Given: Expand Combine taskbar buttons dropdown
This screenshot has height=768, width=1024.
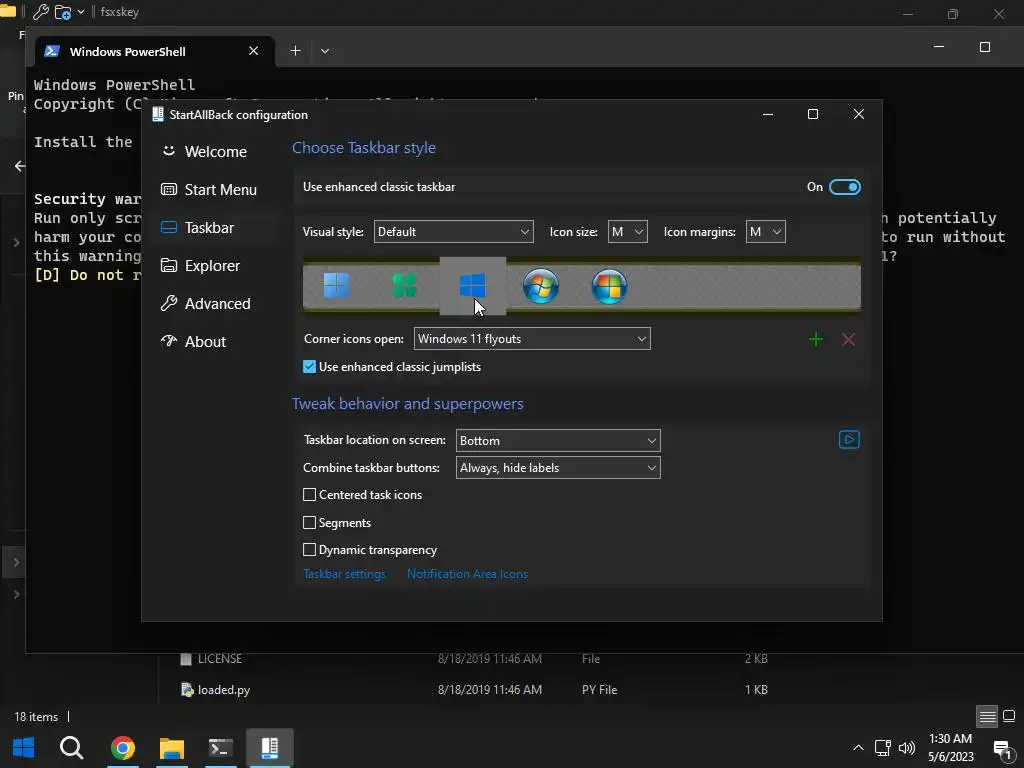Looking at the screenshot, I should (558, 468).
